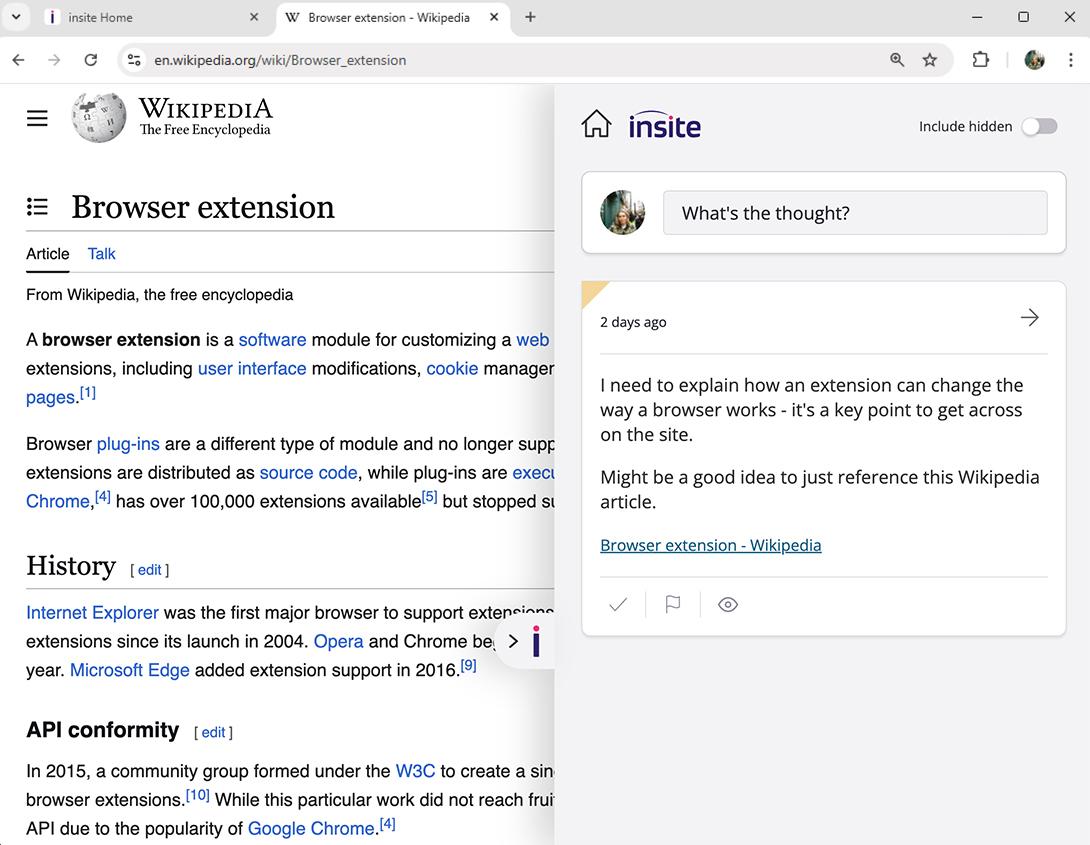
Task: Open the Chrome profile avatar
Action: pyautogui.click(x=1034, y=60)
